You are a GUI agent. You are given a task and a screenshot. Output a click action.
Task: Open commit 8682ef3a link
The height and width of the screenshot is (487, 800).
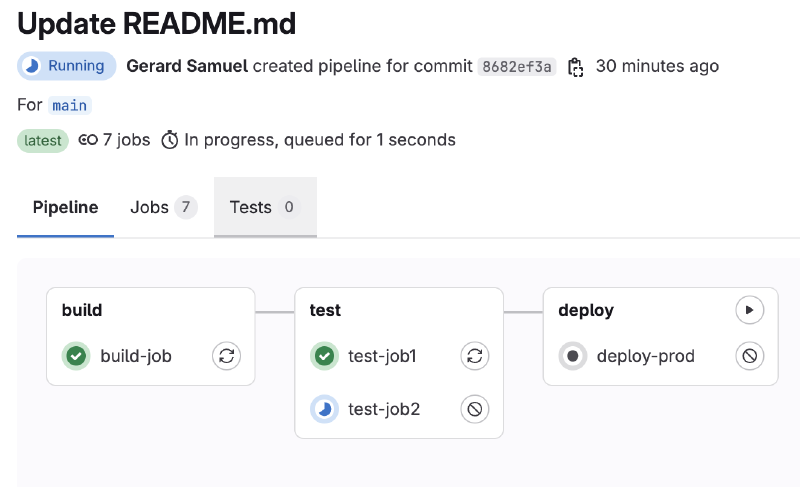click(x=516, y=67)
